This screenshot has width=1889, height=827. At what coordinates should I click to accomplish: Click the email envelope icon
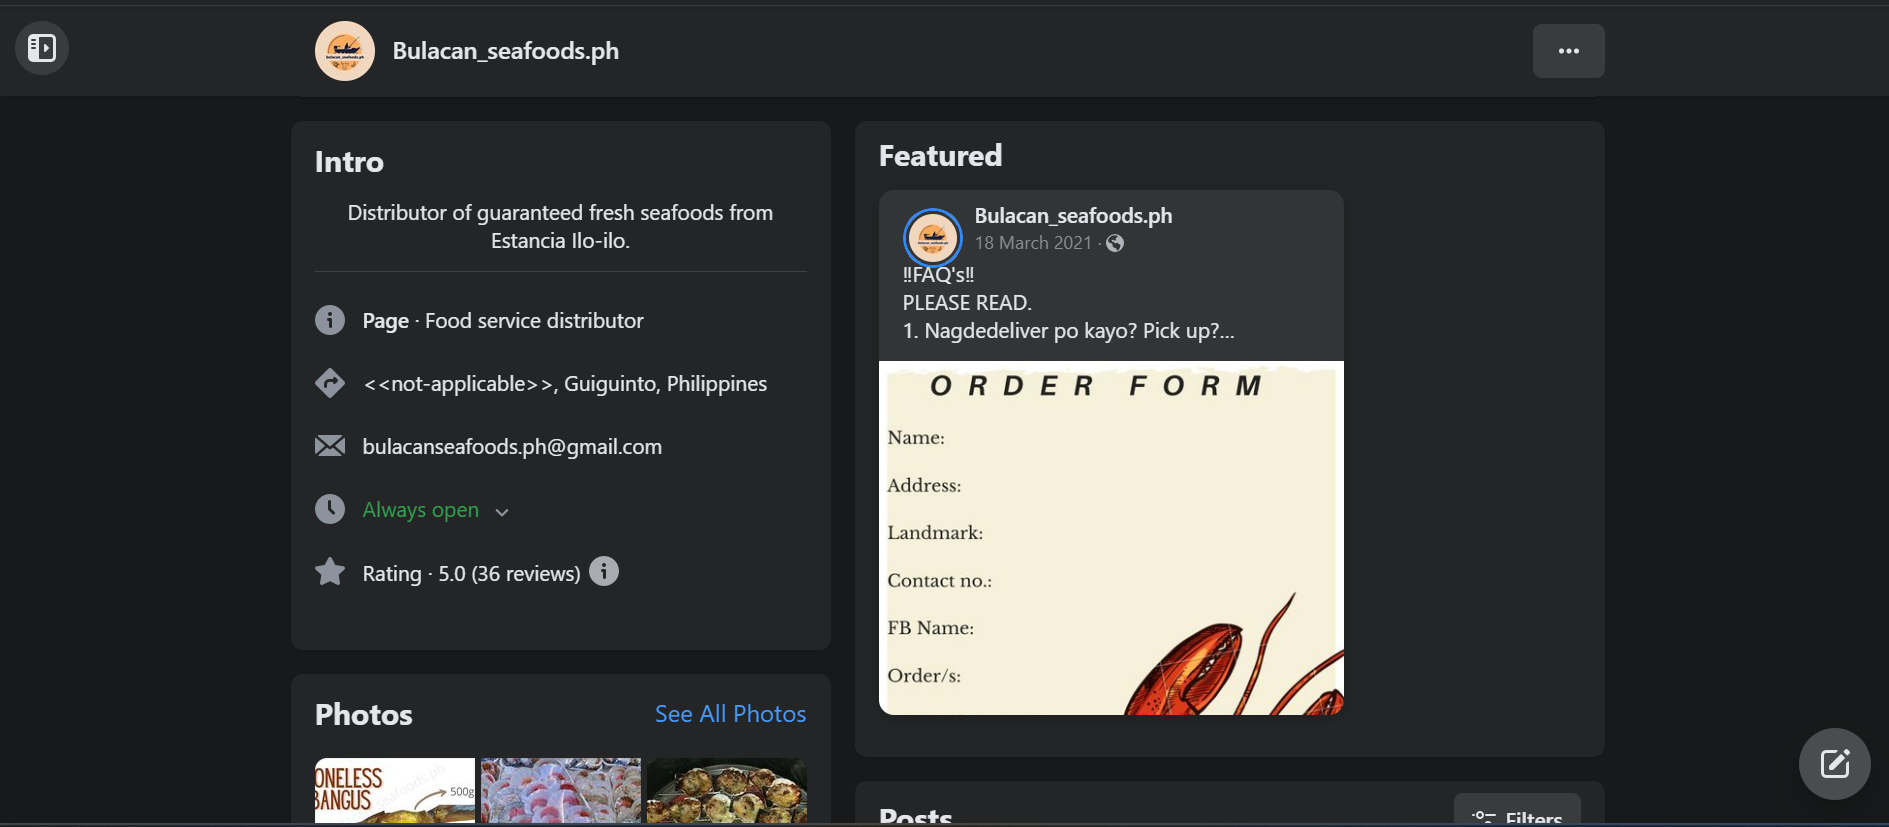330,446
